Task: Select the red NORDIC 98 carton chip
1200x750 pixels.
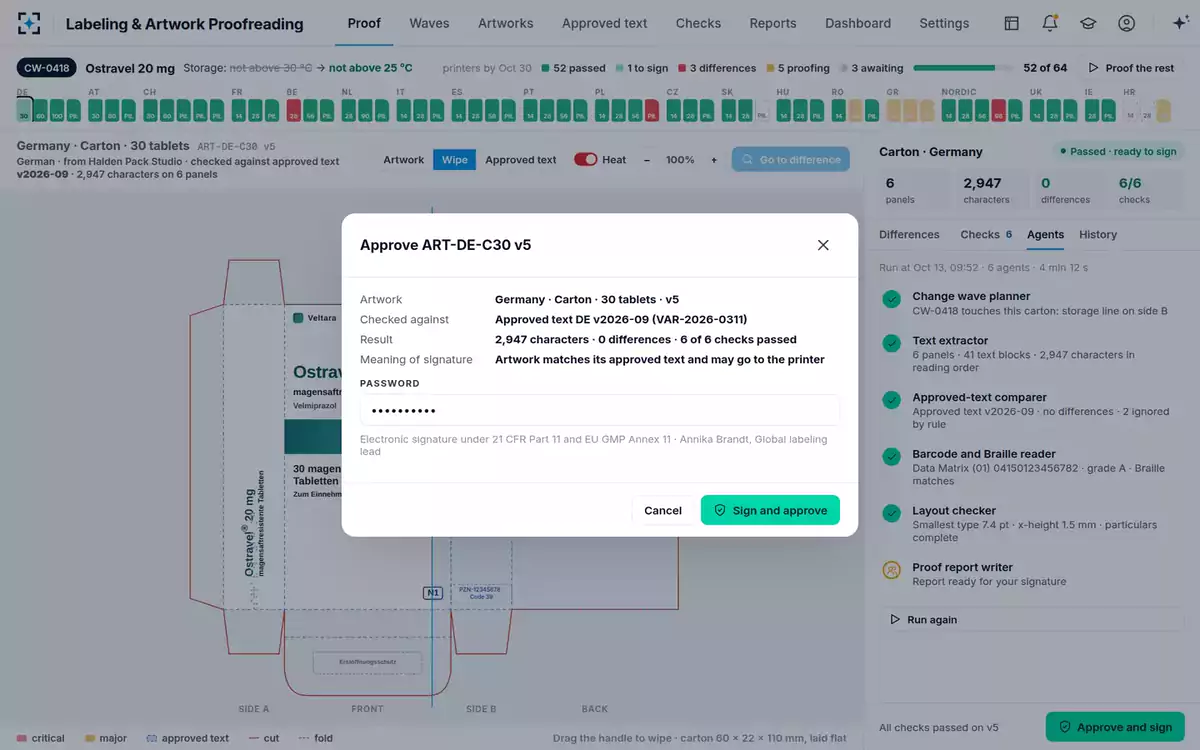Action: pyautogui.click(x=998, y=111)
